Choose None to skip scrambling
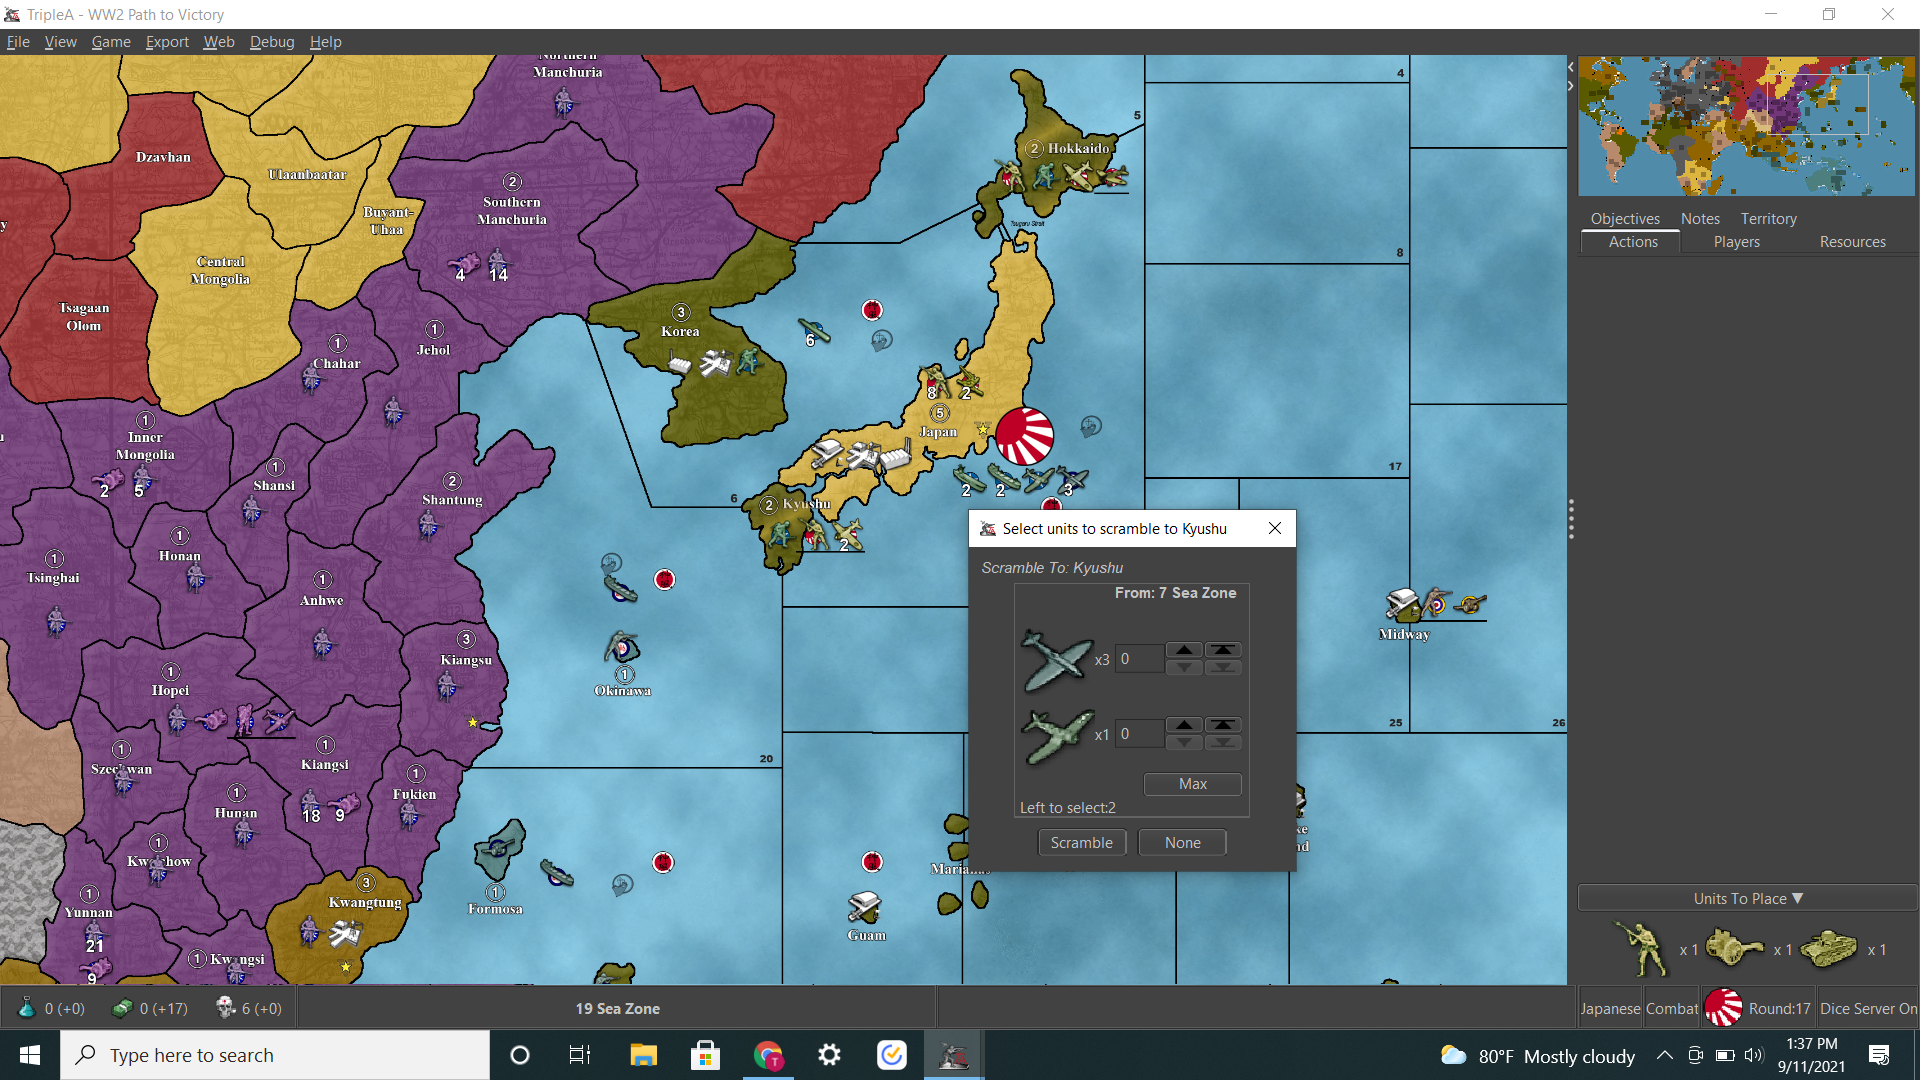The width and height of the screenshot is (1920, 1080). 1182,843
